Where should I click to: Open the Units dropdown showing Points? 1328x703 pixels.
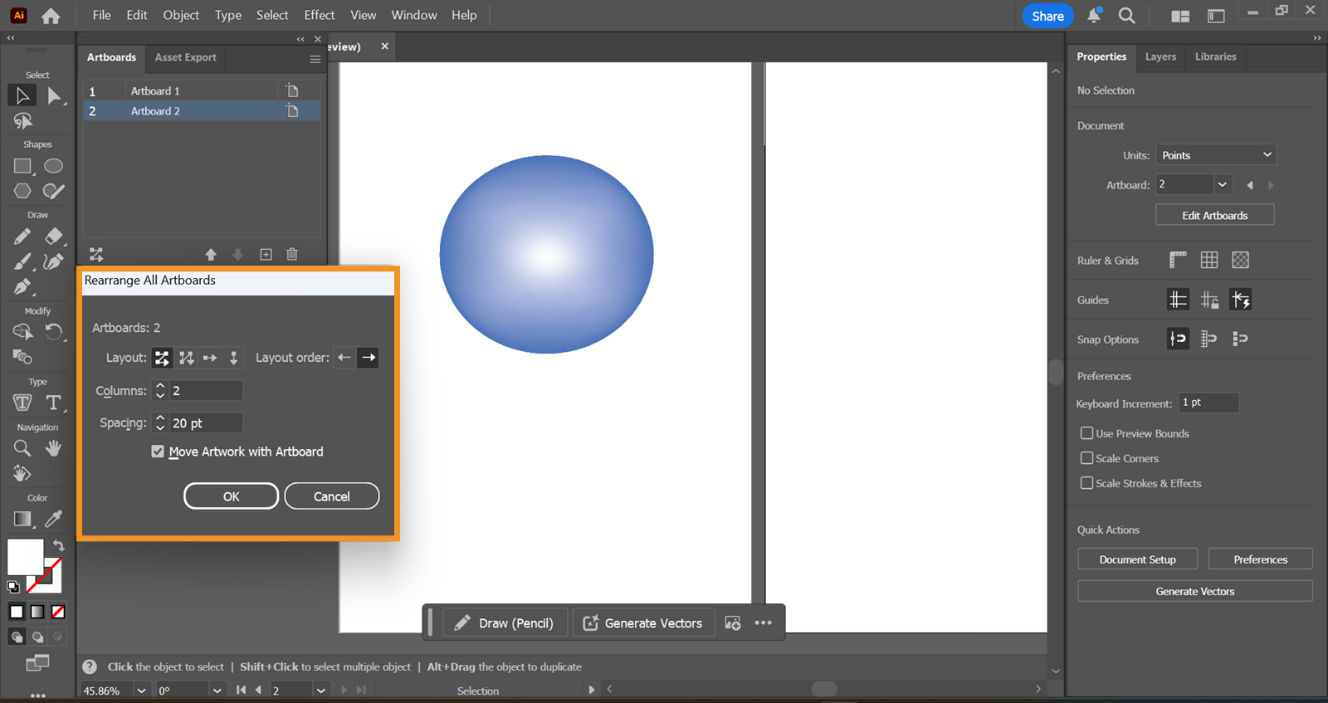pos(1215,154)
